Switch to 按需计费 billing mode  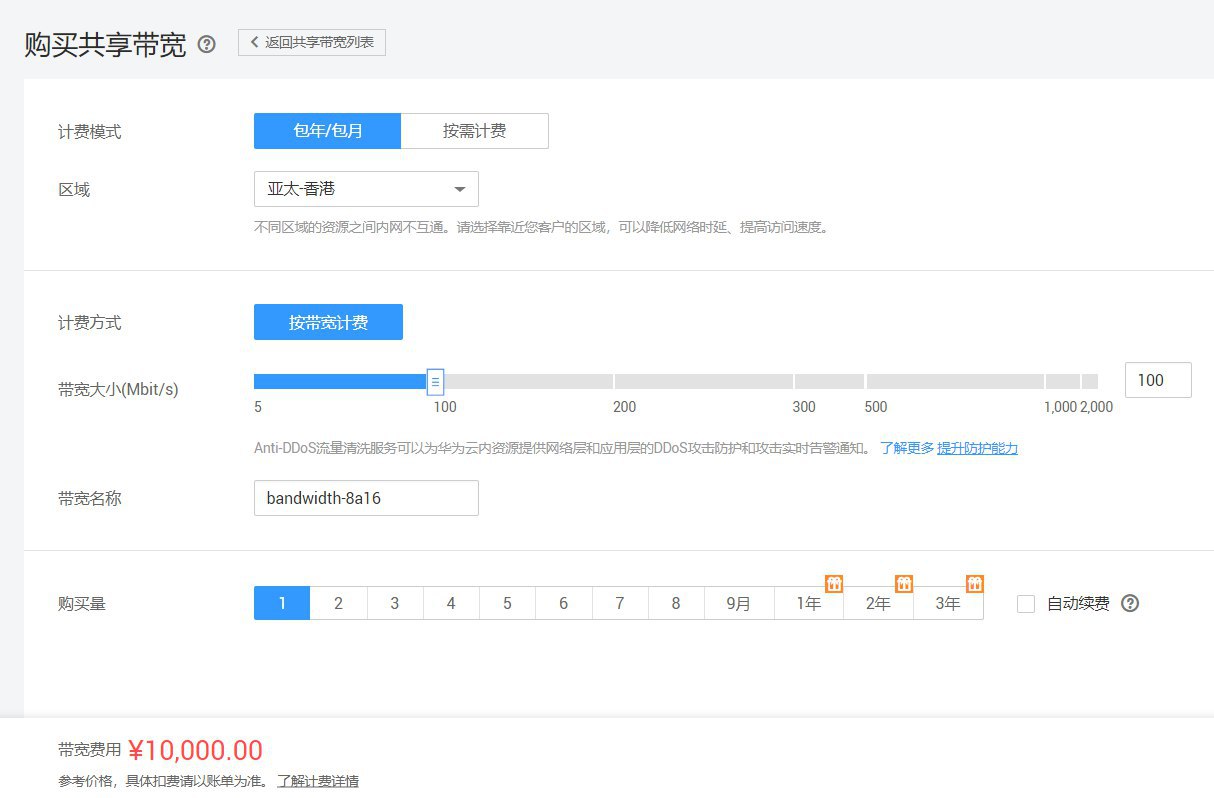pos(474,131)
